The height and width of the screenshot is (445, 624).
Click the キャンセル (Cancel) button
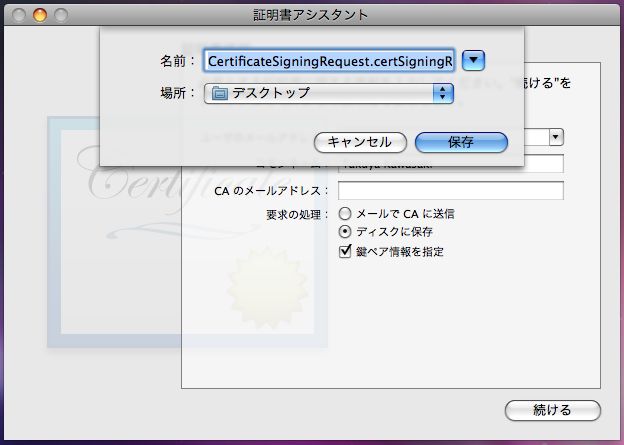pos(360,142)
